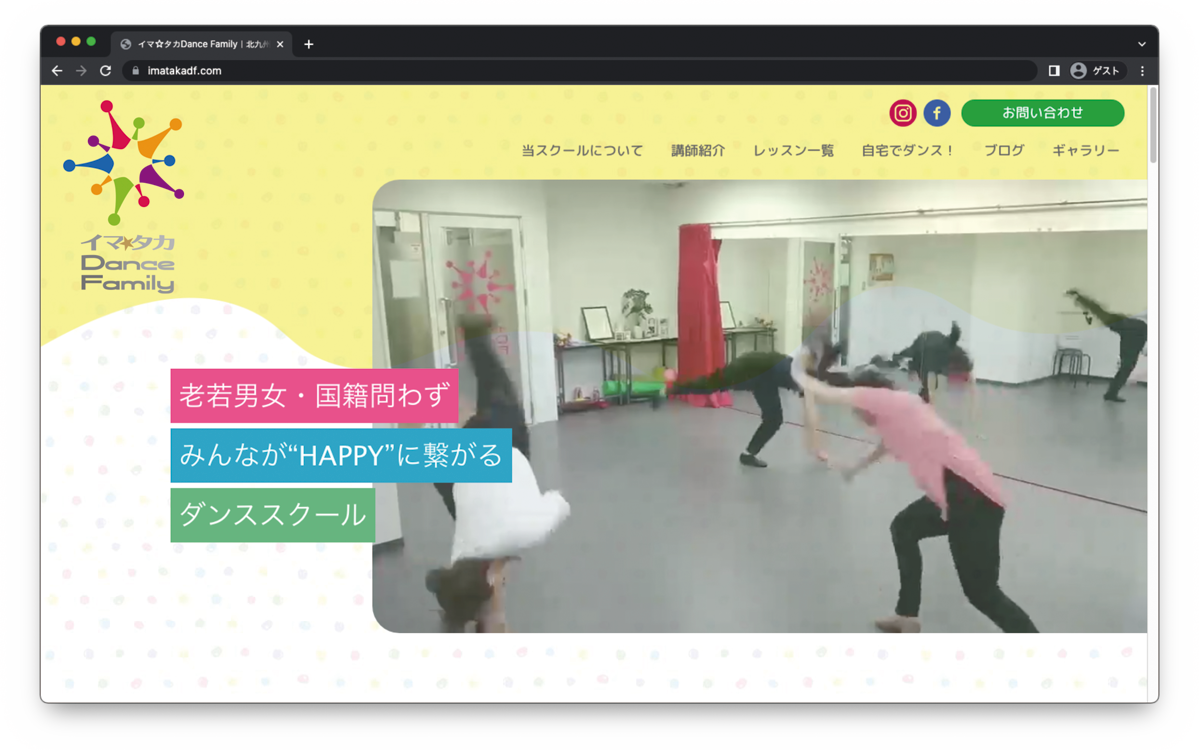Go to レッスン一覧 page
This screenshot has height=750, width=1200.
[793, 150]
